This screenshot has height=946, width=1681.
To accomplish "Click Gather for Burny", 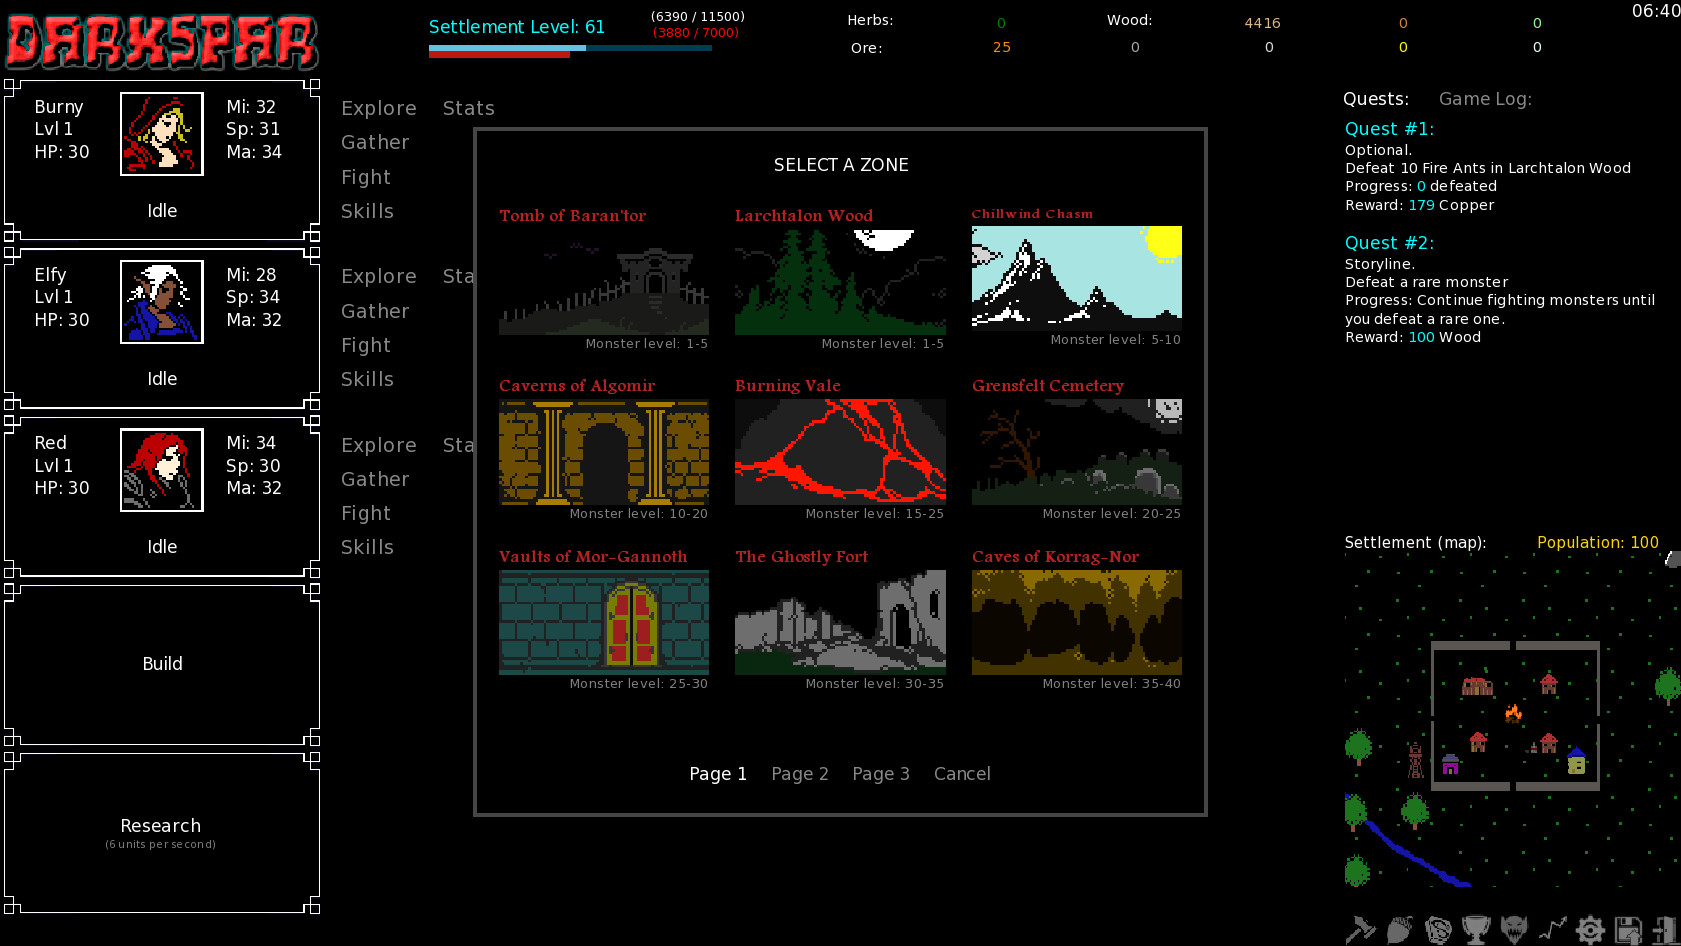I will click(x=375, y=143).
